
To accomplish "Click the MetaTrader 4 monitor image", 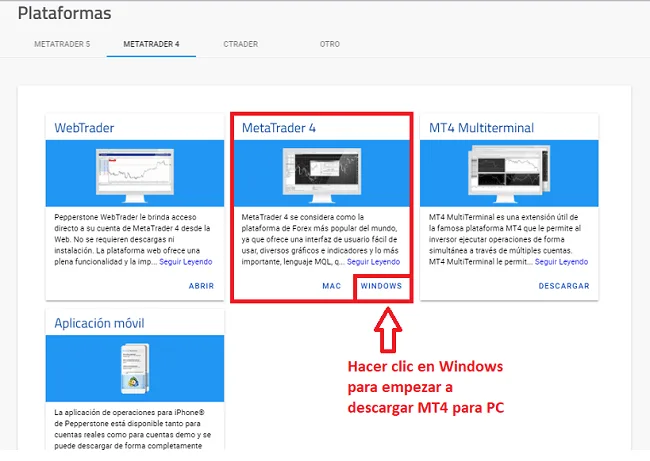I will tap(322, 175).
